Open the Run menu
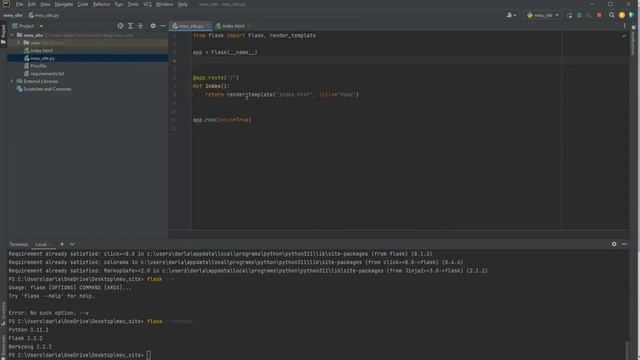Screen dimensions: 640x360 [119, 4]
